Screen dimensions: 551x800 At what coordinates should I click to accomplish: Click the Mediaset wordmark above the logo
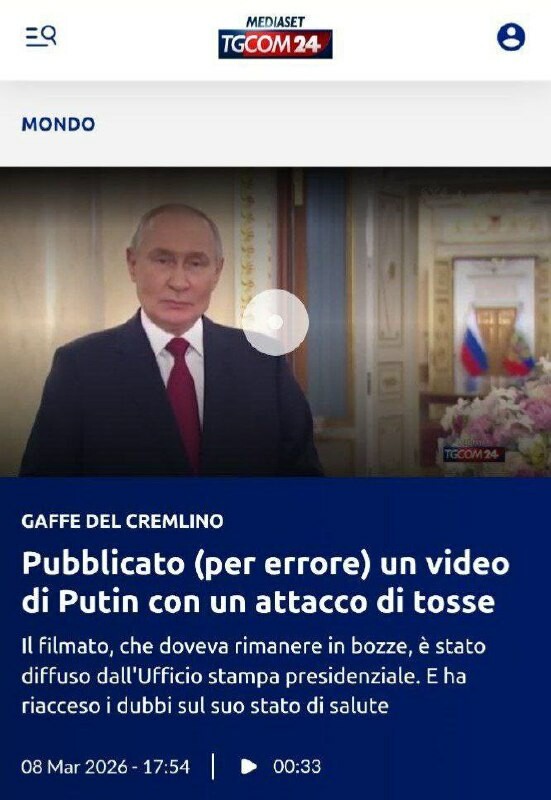coord(275,22)
